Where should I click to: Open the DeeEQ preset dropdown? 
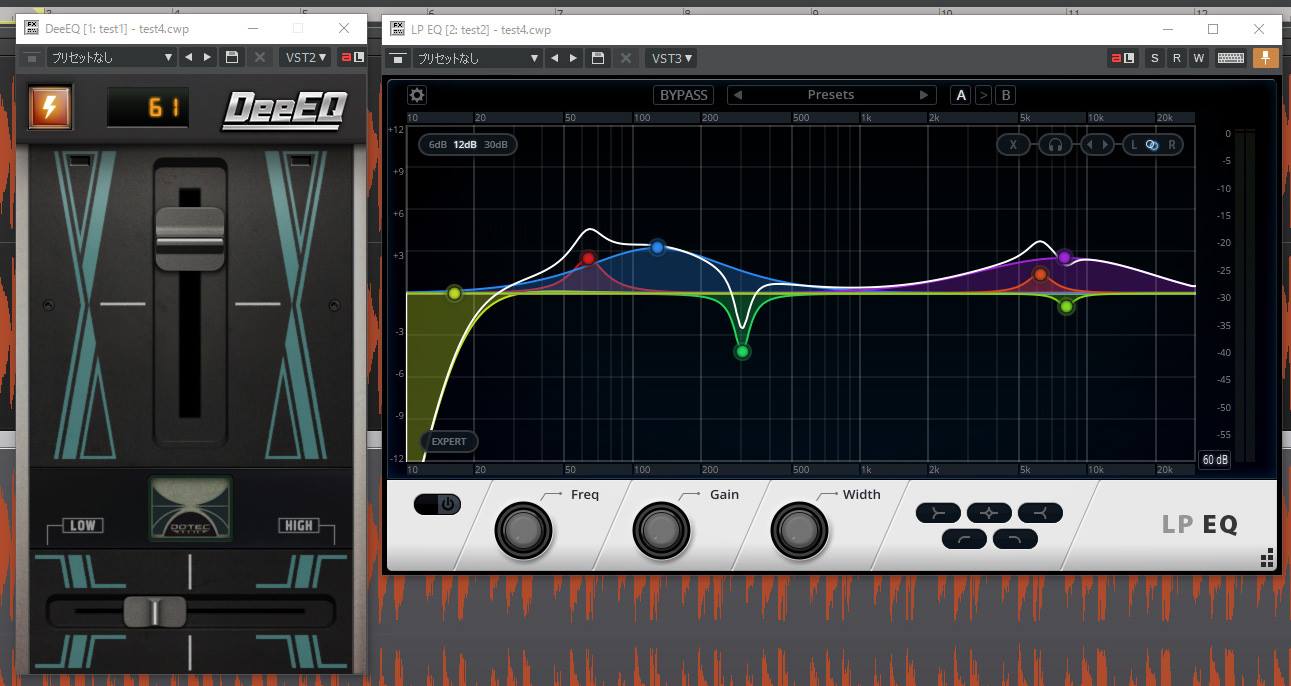click(110, 57)
